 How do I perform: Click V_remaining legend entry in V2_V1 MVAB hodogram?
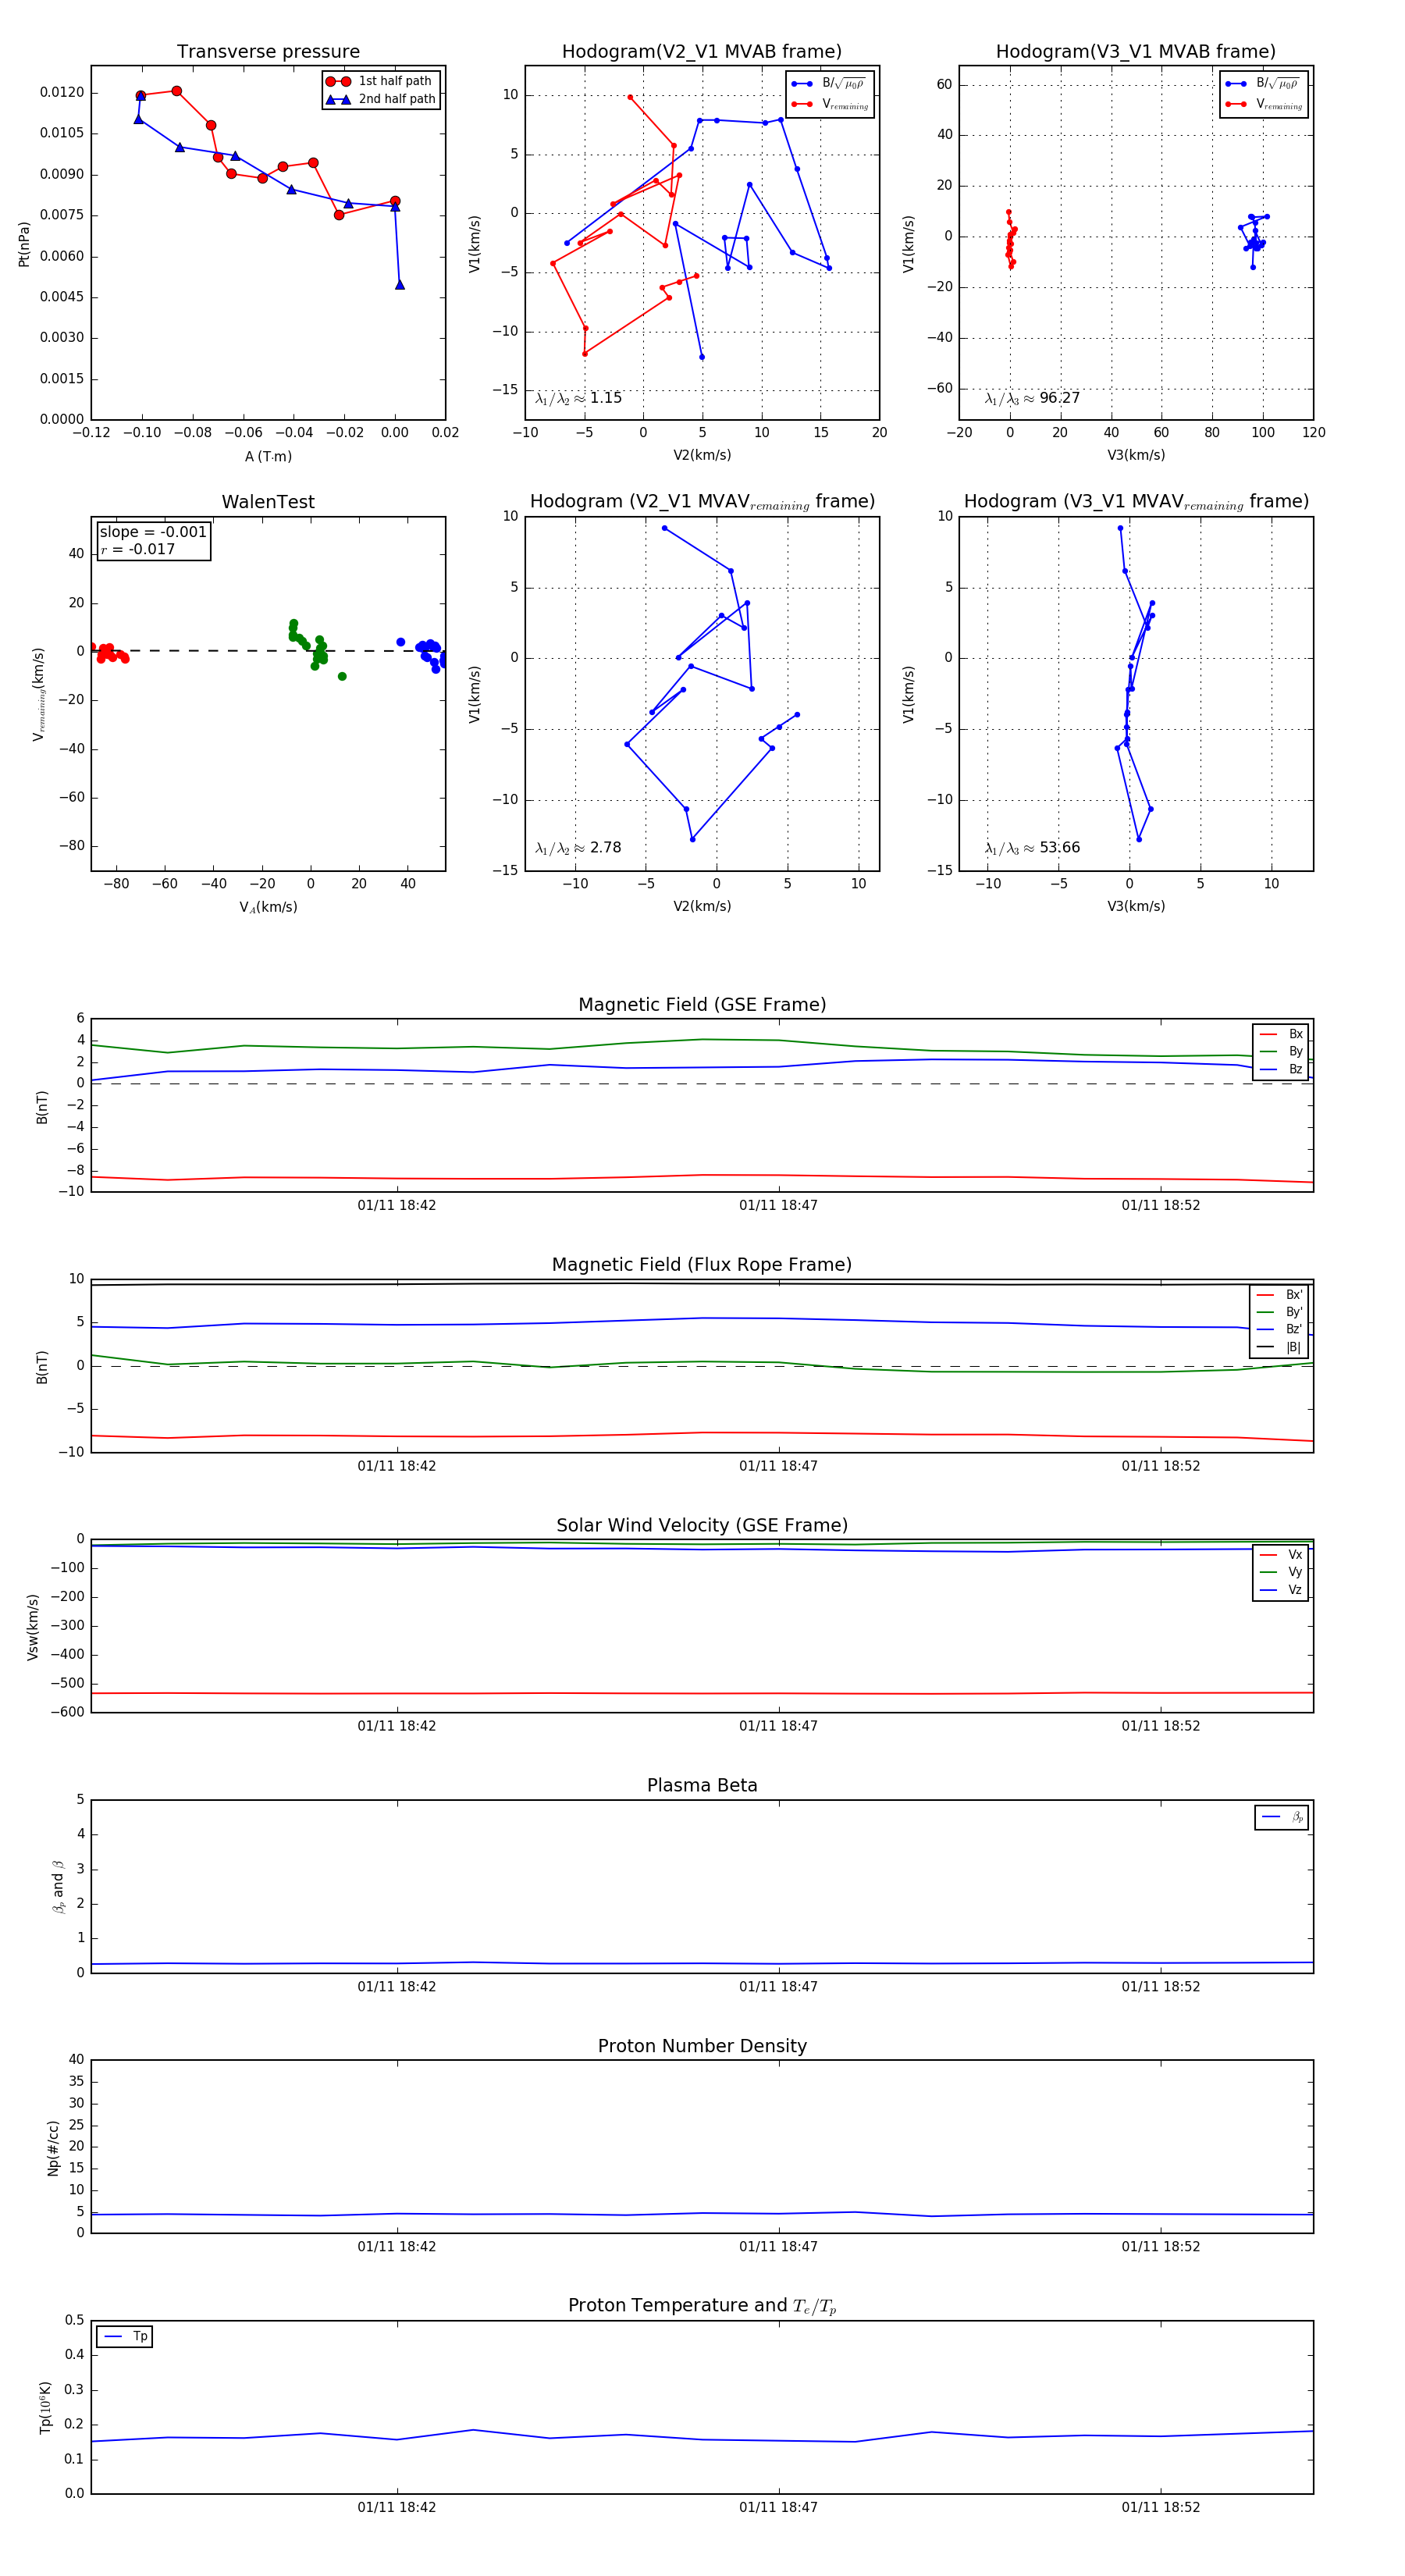830,104
